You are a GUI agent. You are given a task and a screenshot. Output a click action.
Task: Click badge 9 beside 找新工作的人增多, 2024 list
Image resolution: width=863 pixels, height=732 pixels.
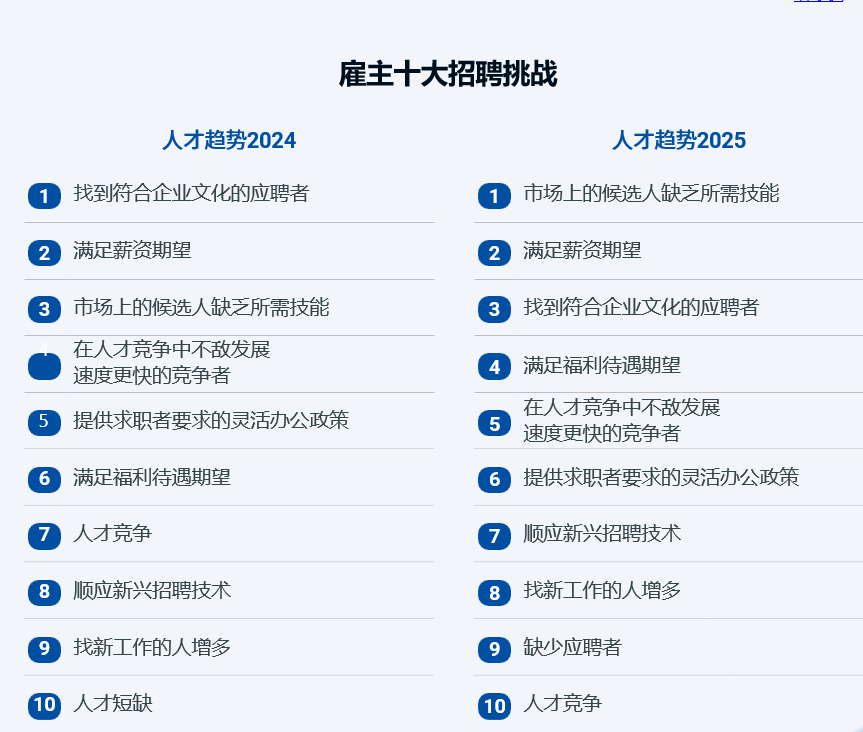45,649
